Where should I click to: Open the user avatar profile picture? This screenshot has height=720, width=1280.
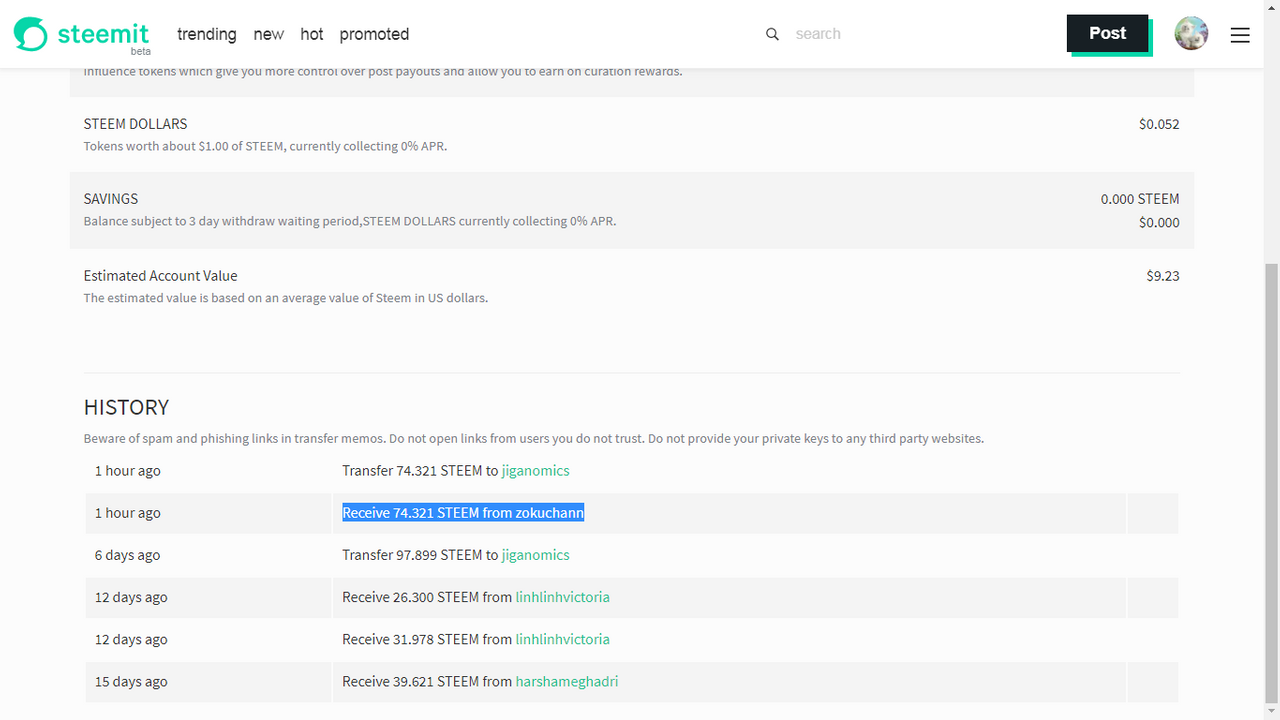(x=1191, y=34)
